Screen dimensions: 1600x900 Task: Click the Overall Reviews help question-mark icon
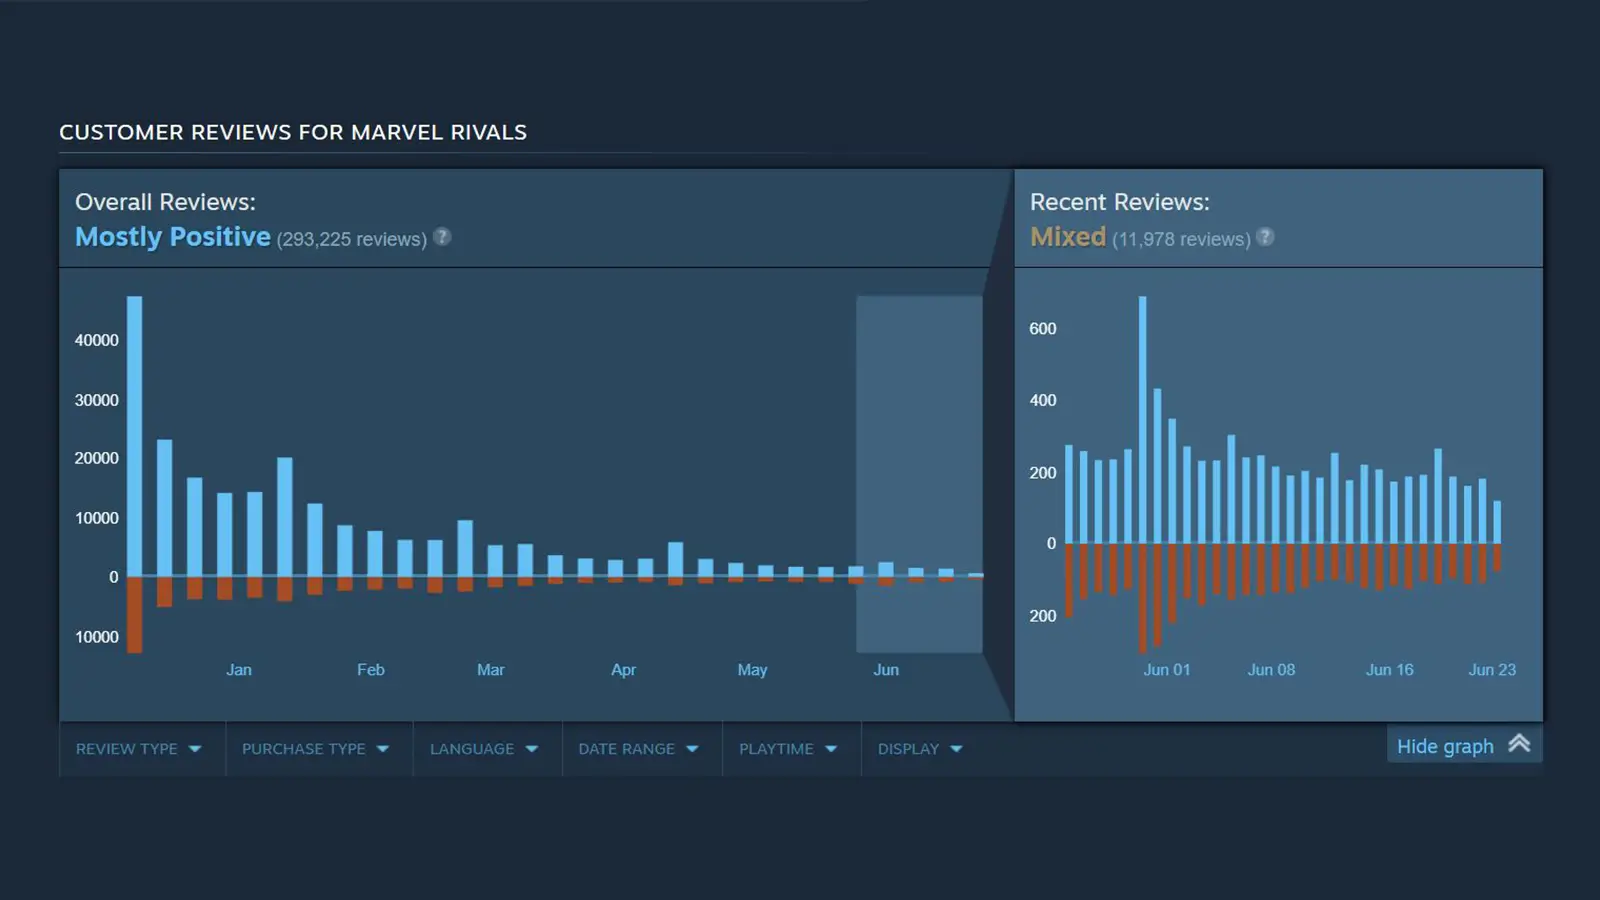pyautogui.click(x=442, y=237)
